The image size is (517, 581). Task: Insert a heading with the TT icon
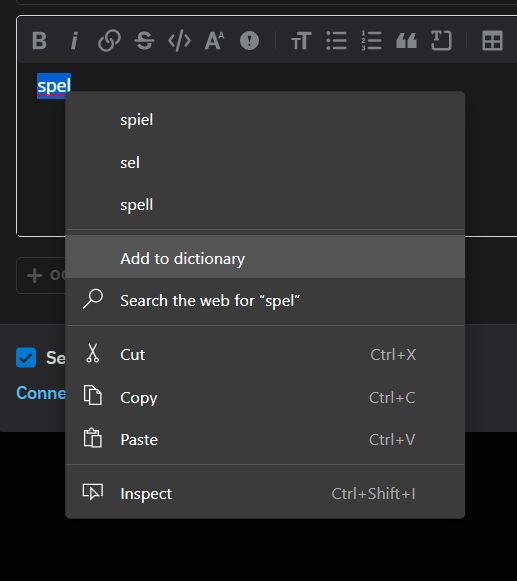[301, 40]
